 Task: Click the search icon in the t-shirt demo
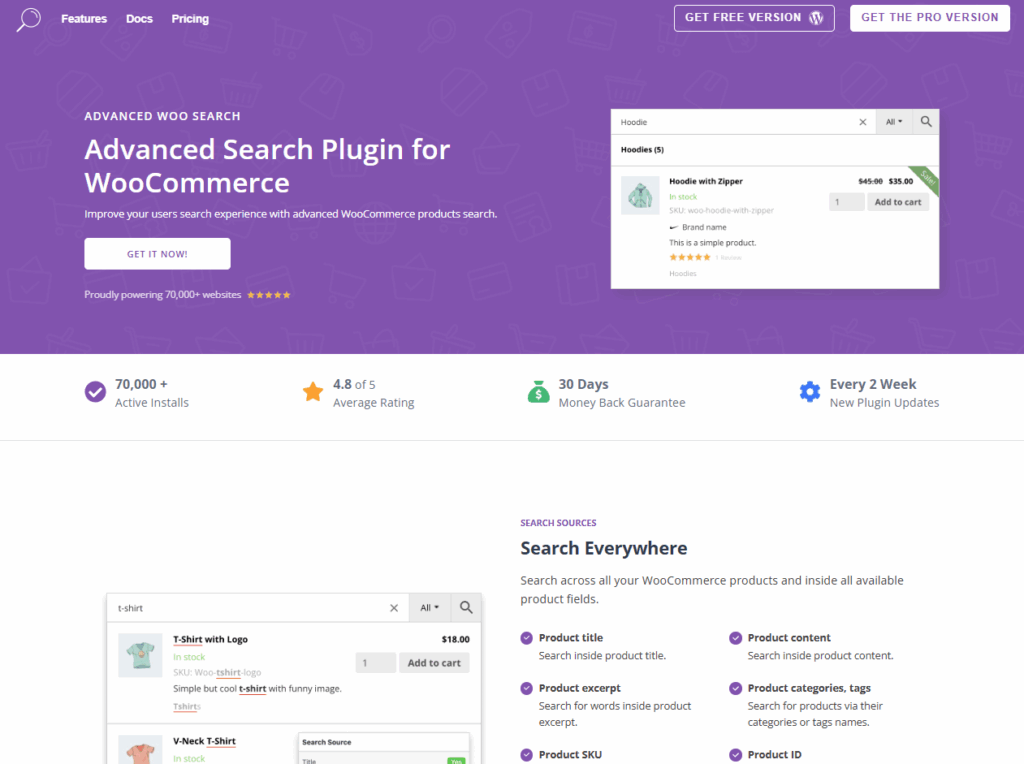[x=465, y=607]
